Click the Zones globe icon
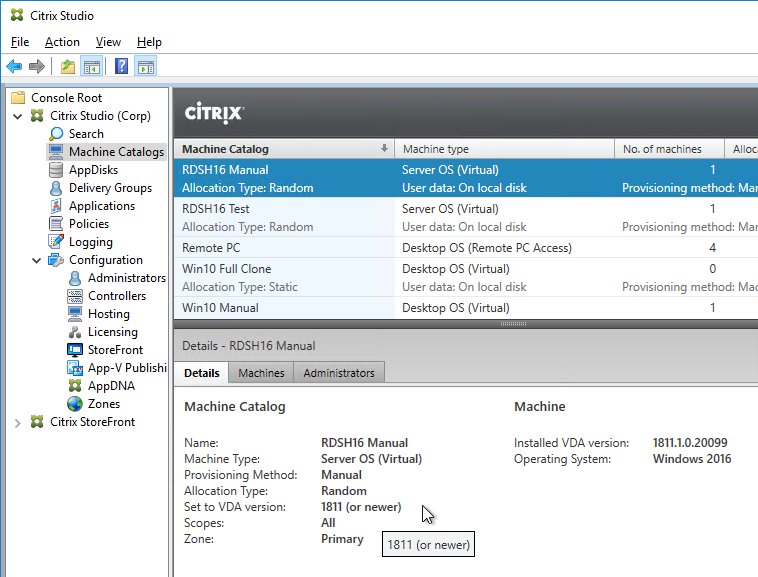The width and height of the screenshot is (758, 577). [x=75, y=404]
